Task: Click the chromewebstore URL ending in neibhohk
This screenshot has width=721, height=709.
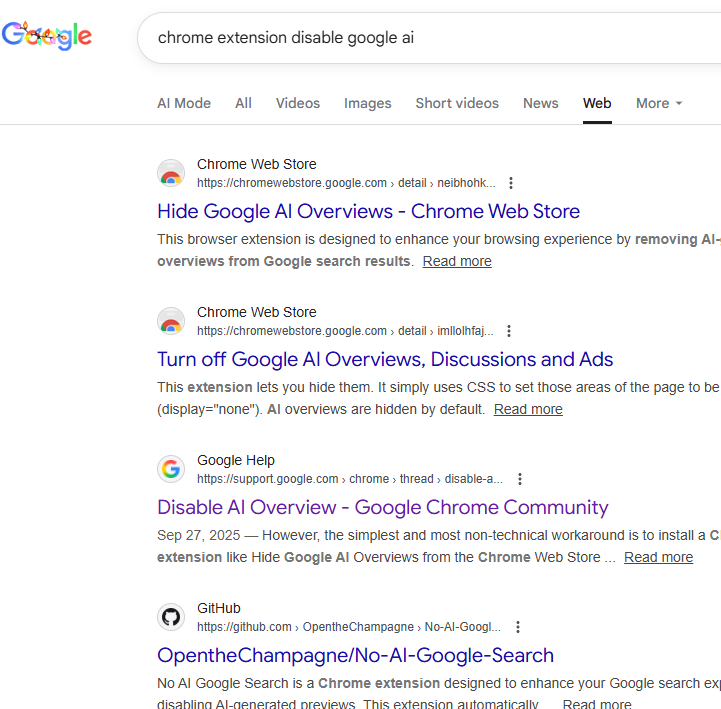Action: coord(346,183)
